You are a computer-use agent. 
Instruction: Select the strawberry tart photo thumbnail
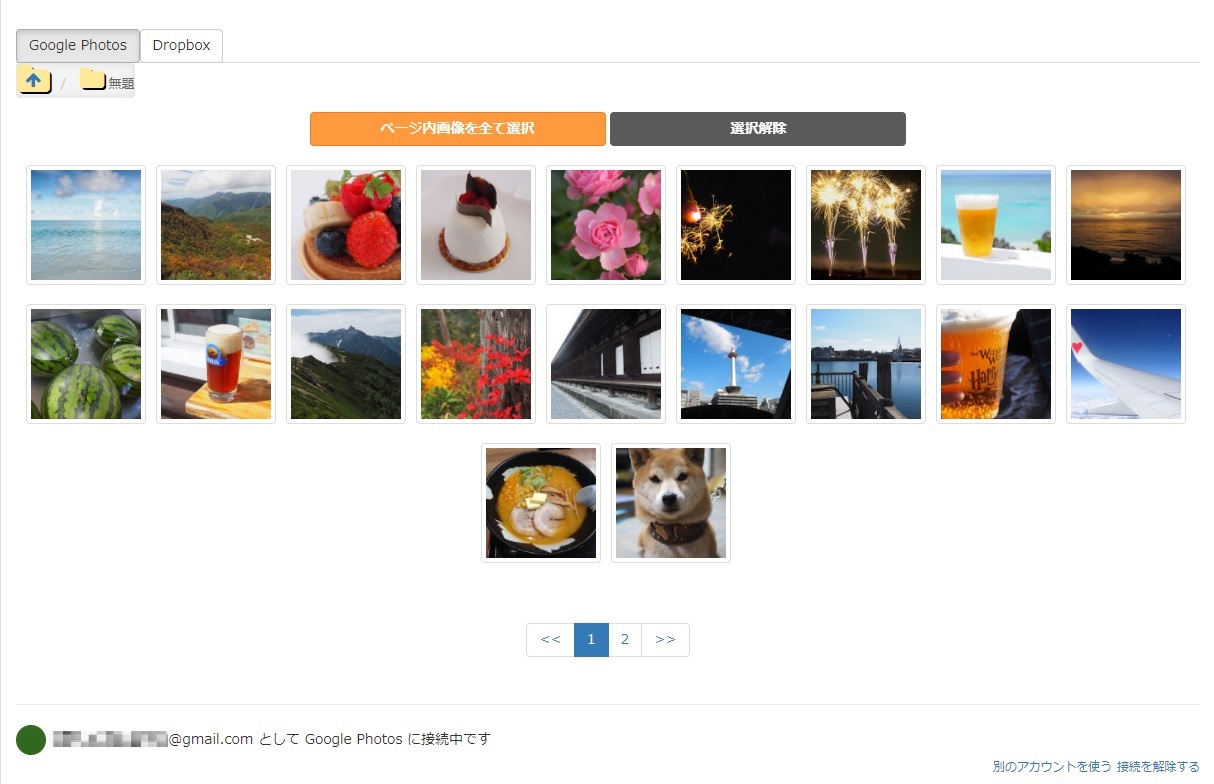346,225
